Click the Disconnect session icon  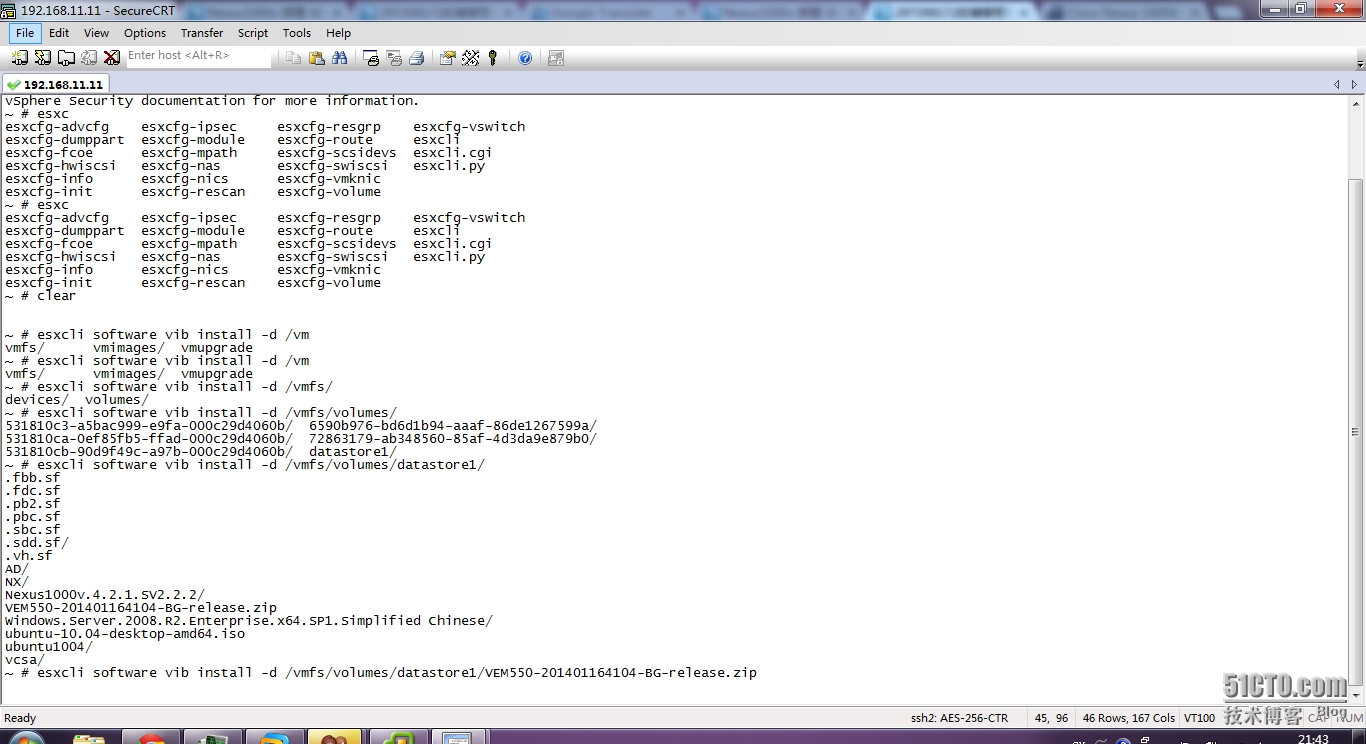112,58
